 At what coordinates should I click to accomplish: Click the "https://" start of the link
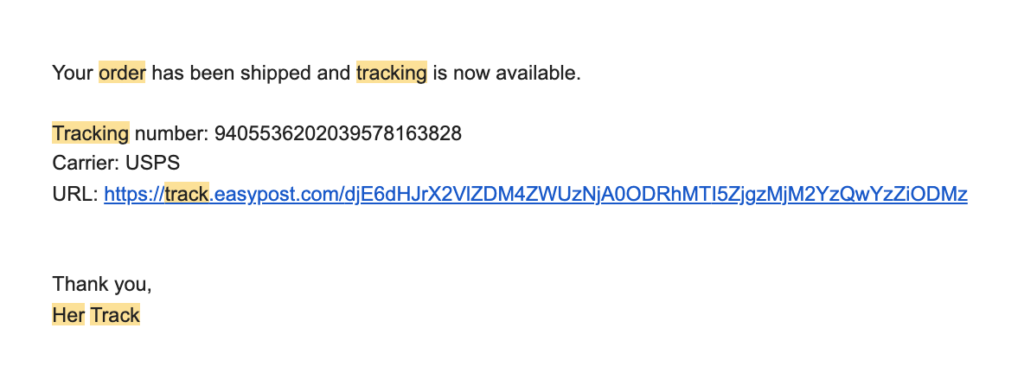135,194
